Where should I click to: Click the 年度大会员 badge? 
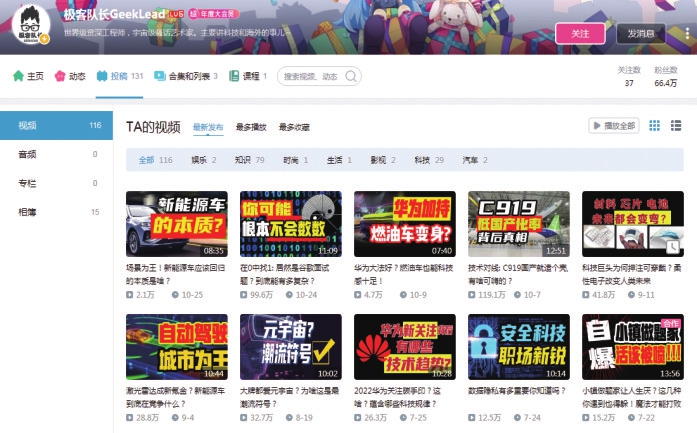(x=214, y=14)
